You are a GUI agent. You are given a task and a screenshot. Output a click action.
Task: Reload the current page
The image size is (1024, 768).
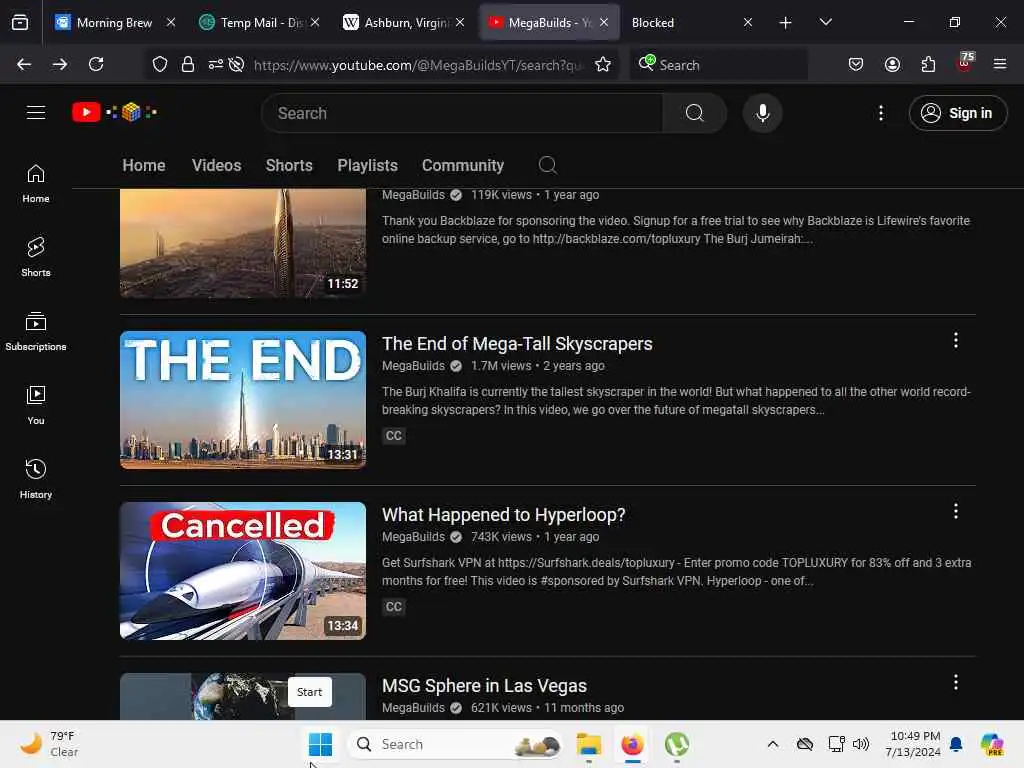[96, 64]
